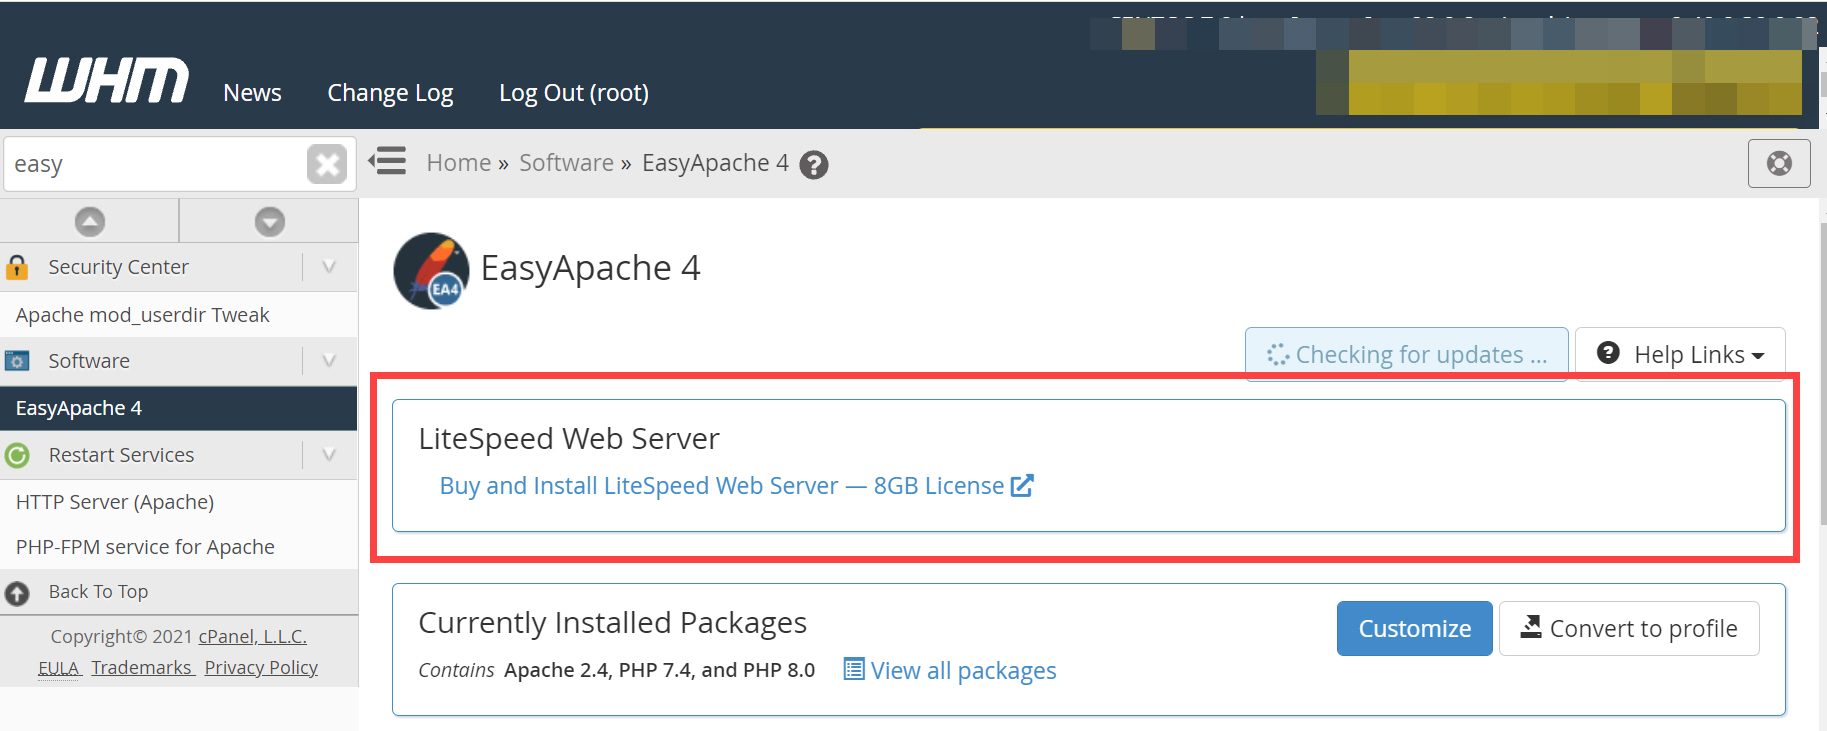Open Software category label
The width and height of the screenshot is (1827, 731).
(x=89, y=361)
